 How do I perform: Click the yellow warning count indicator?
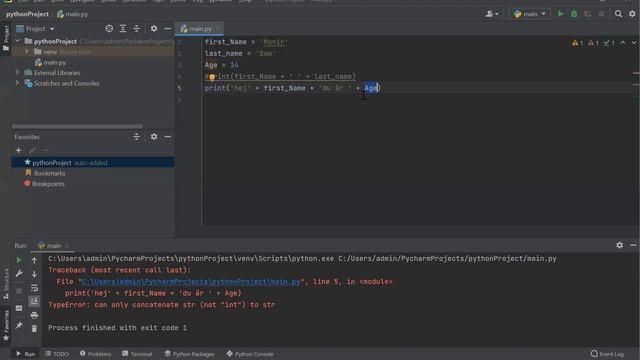(x=577, y=42)
